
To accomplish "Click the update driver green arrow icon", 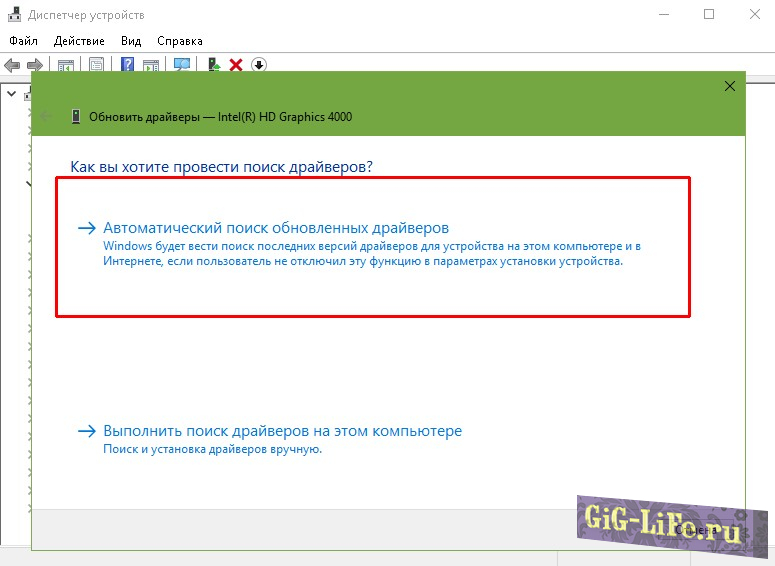I will click(x=214, y=65).
